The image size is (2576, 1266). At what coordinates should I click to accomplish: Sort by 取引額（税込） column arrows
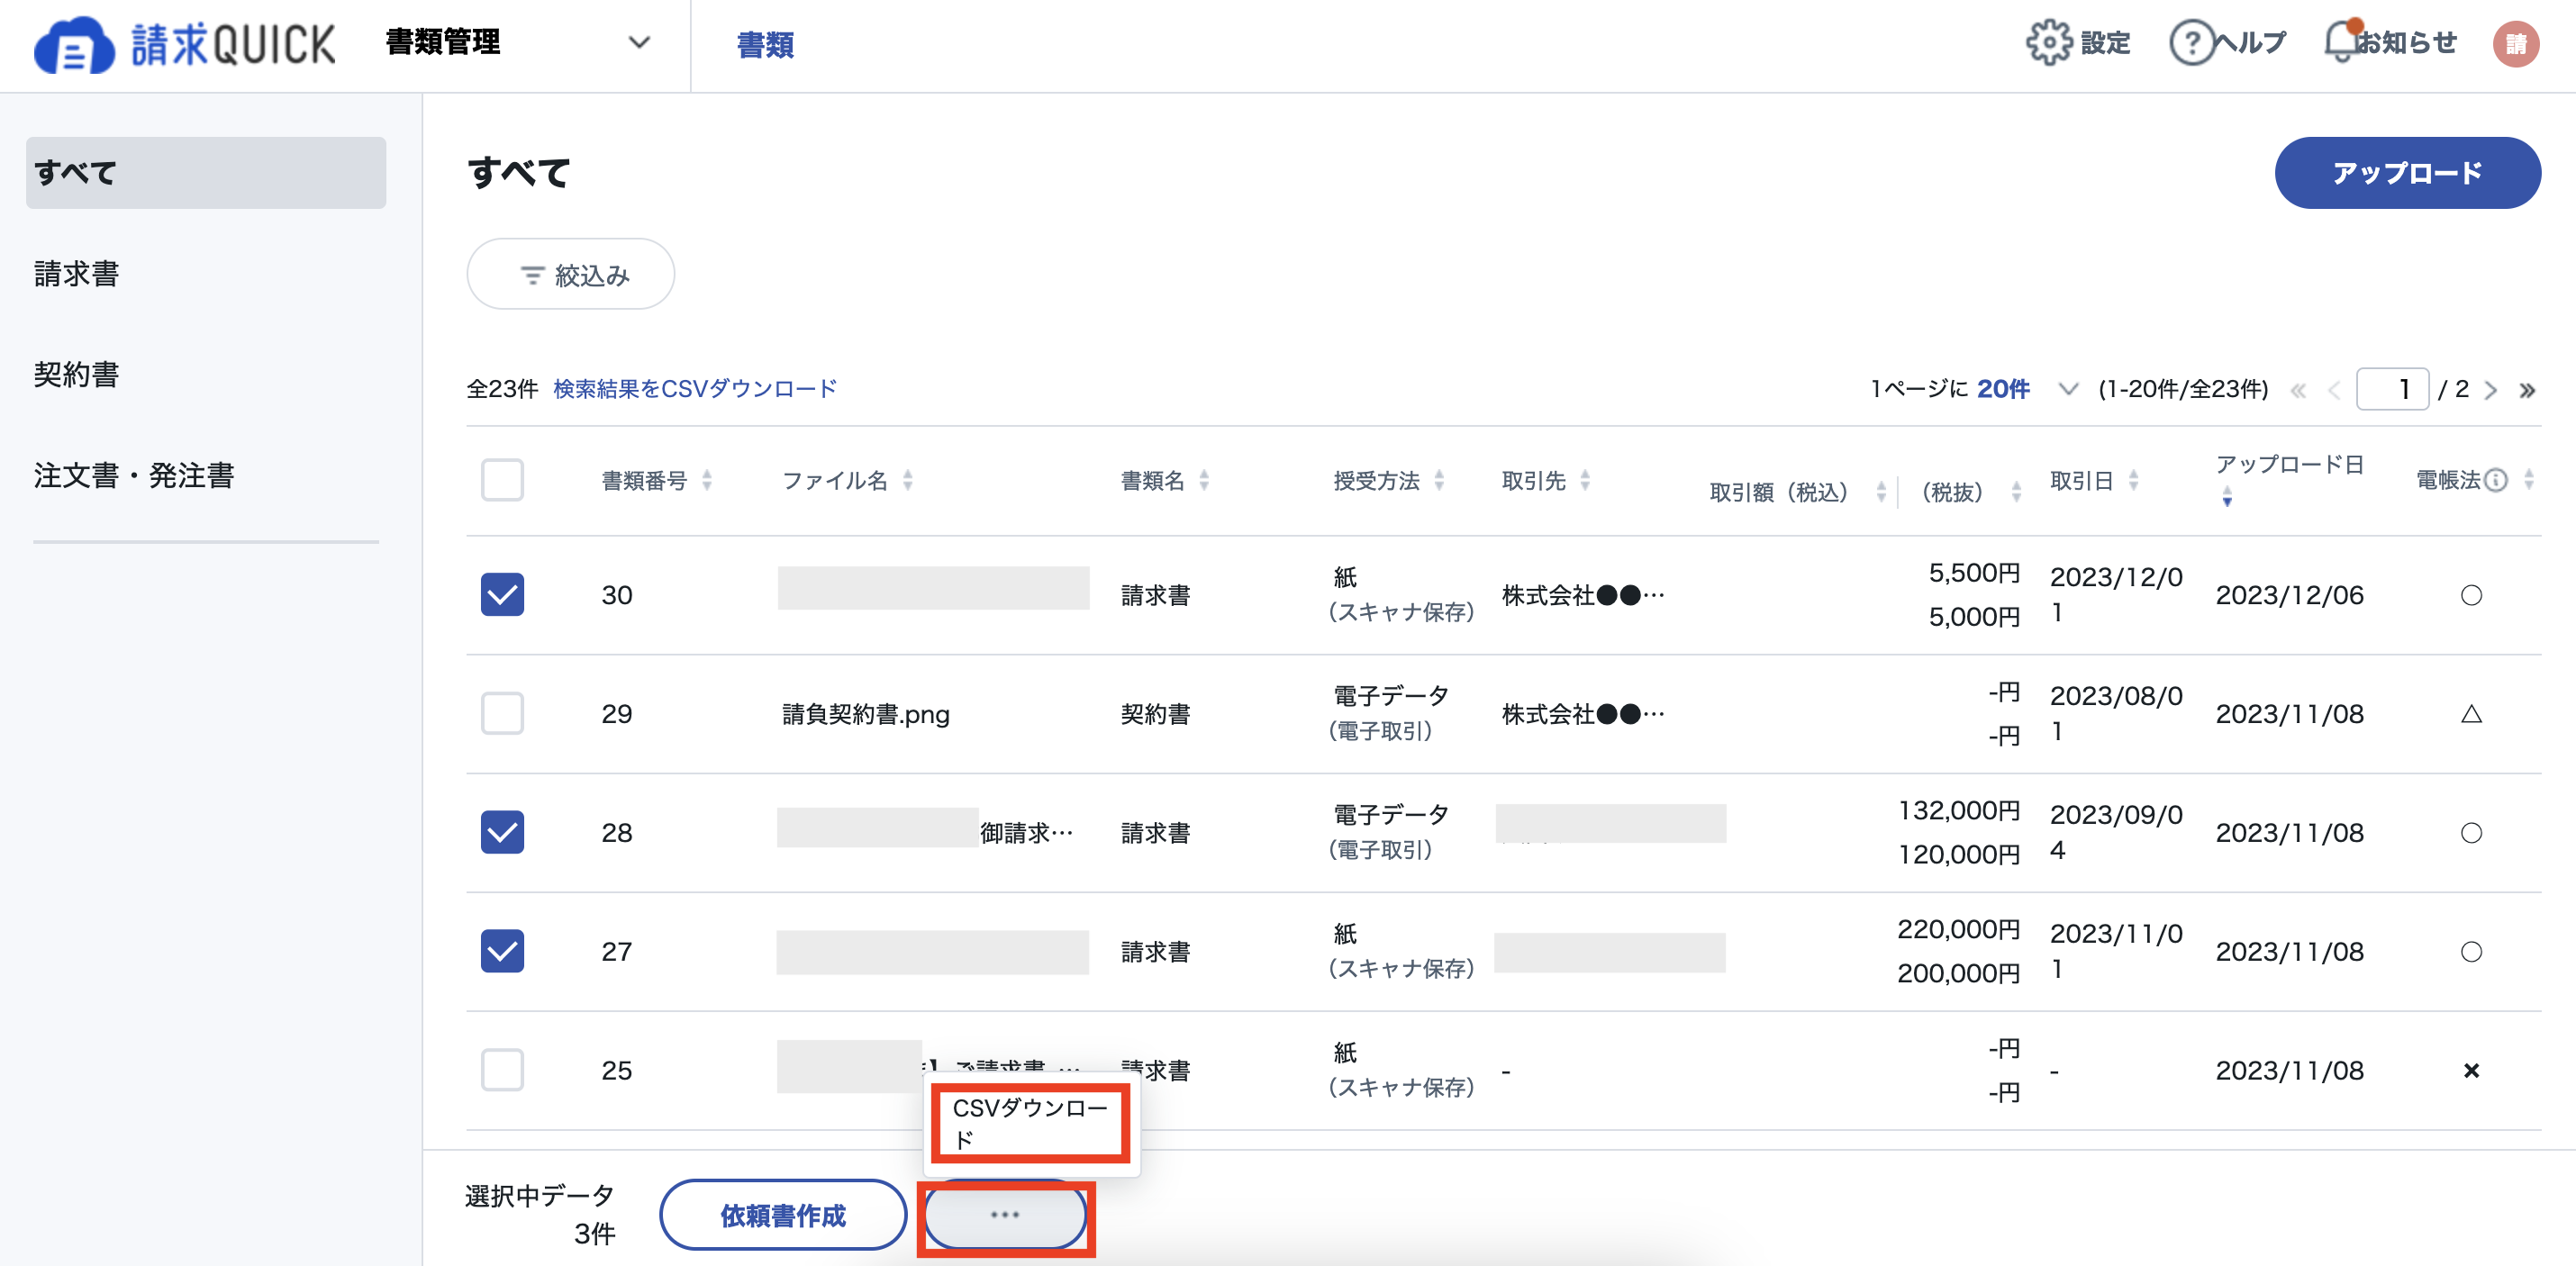tap(1880, 491)
